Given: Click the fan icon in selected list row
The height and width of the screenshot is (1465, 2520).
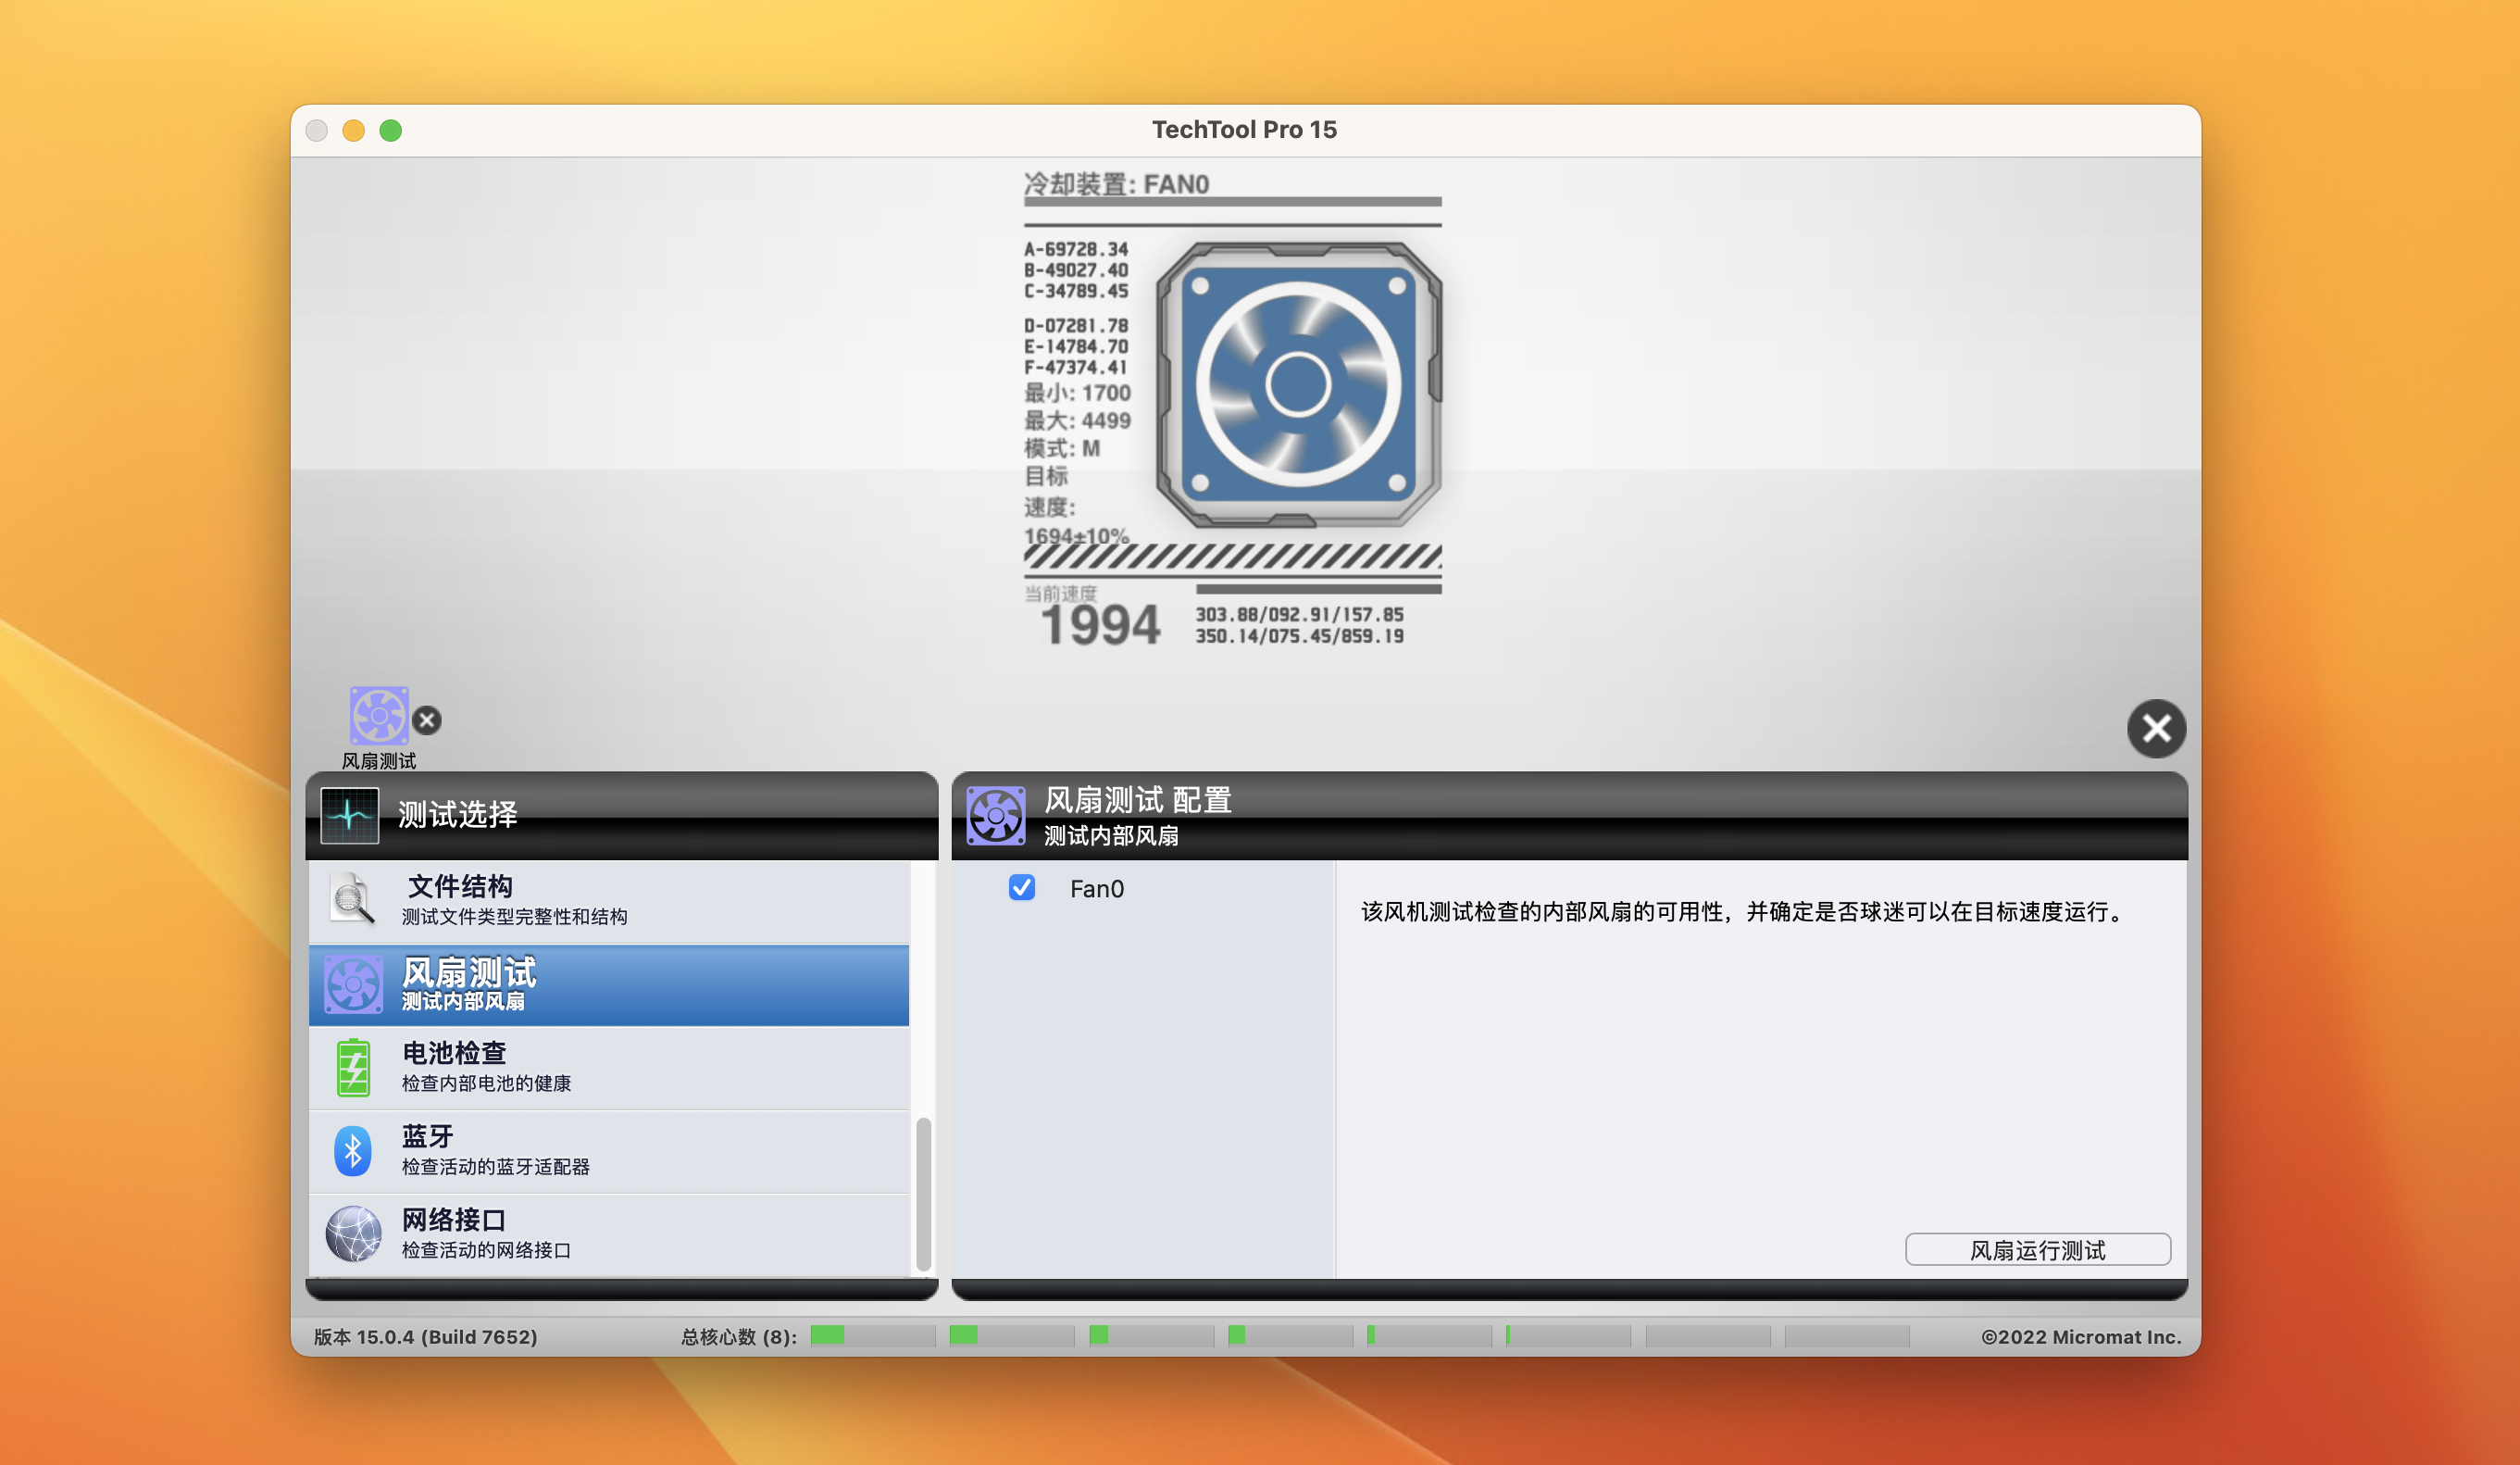Looking at the screenshot, I should (x=353, y=985).
